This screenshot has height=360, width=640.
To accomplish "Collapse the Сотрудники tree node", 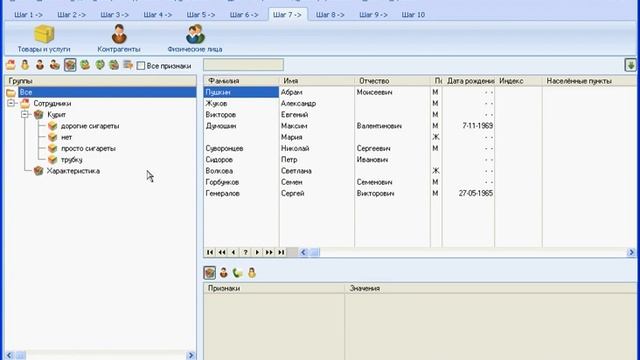I will (x=11, y=103).
